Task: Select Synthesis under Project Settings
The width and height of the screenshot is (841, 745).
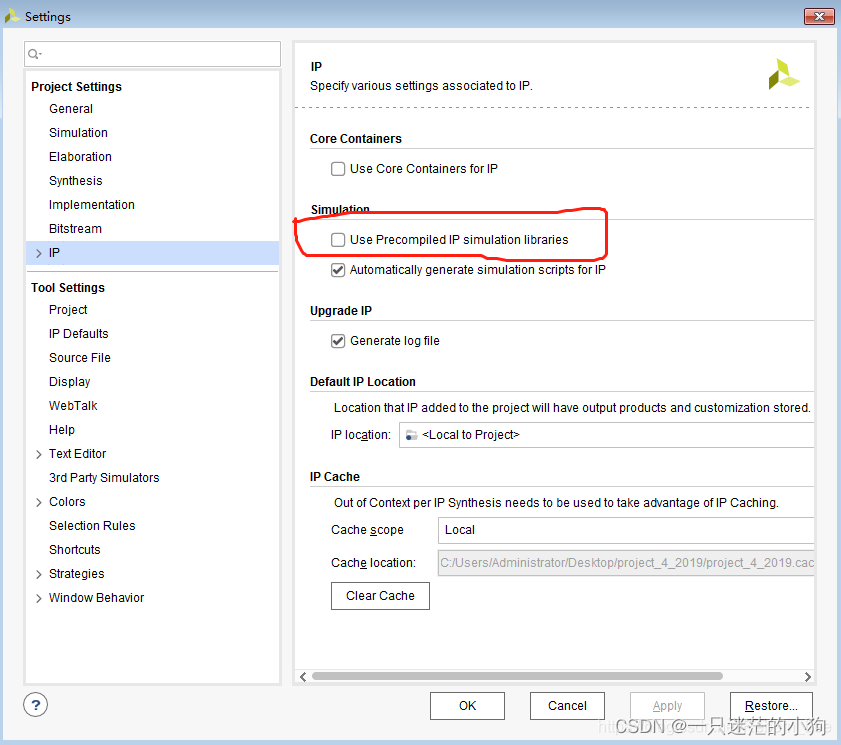Action: pos(75,180)
